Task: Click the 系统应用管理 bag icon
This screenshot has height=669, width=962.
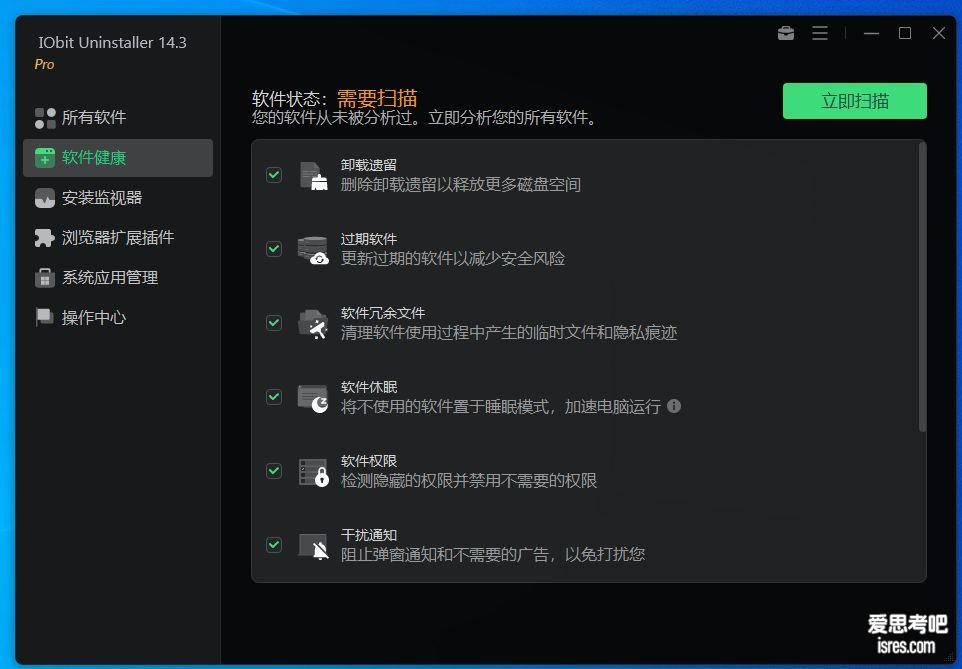Action: [45, 277]
